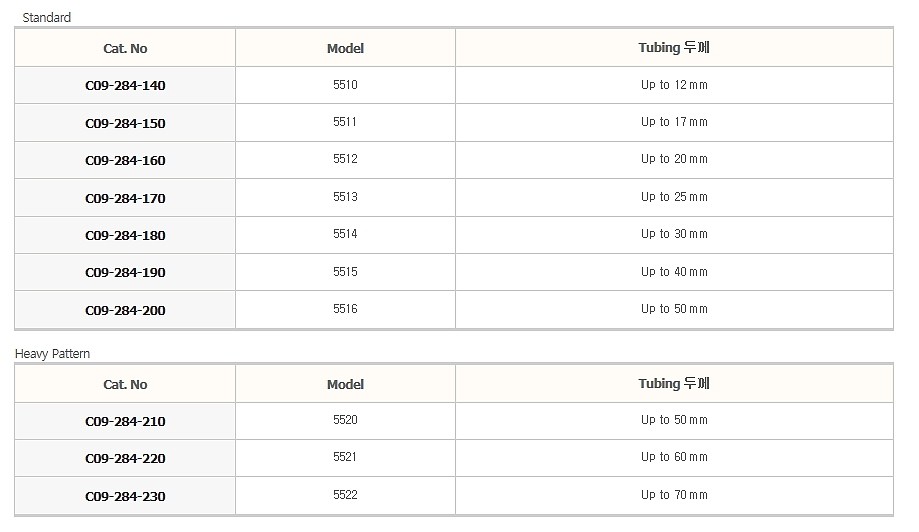Click the 'Up to 70 mm' cell
The height and width of the screenshot is (532, 919).
pyautogui.click(x=674, y=495)
